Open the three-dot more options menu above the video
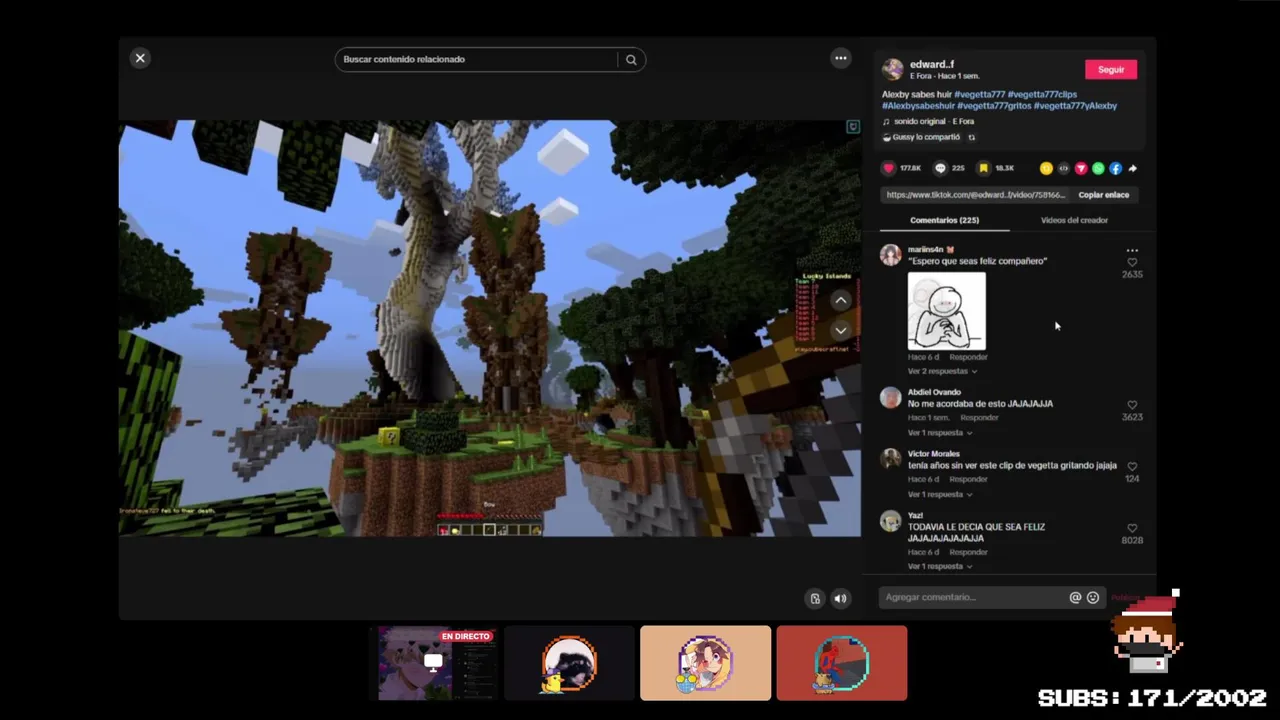 (841, 58)
